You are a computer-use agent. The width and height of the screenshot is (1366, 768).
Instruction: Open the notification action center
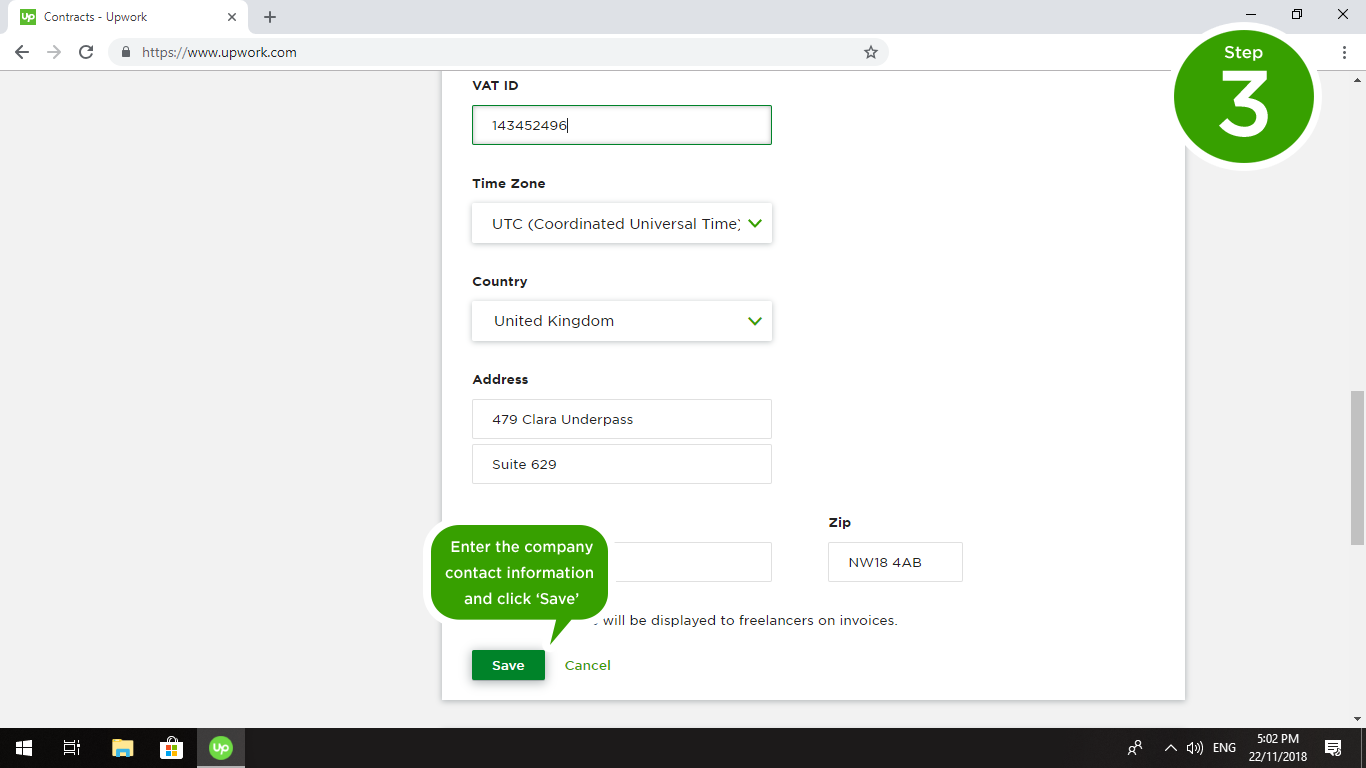[1332, 747]
